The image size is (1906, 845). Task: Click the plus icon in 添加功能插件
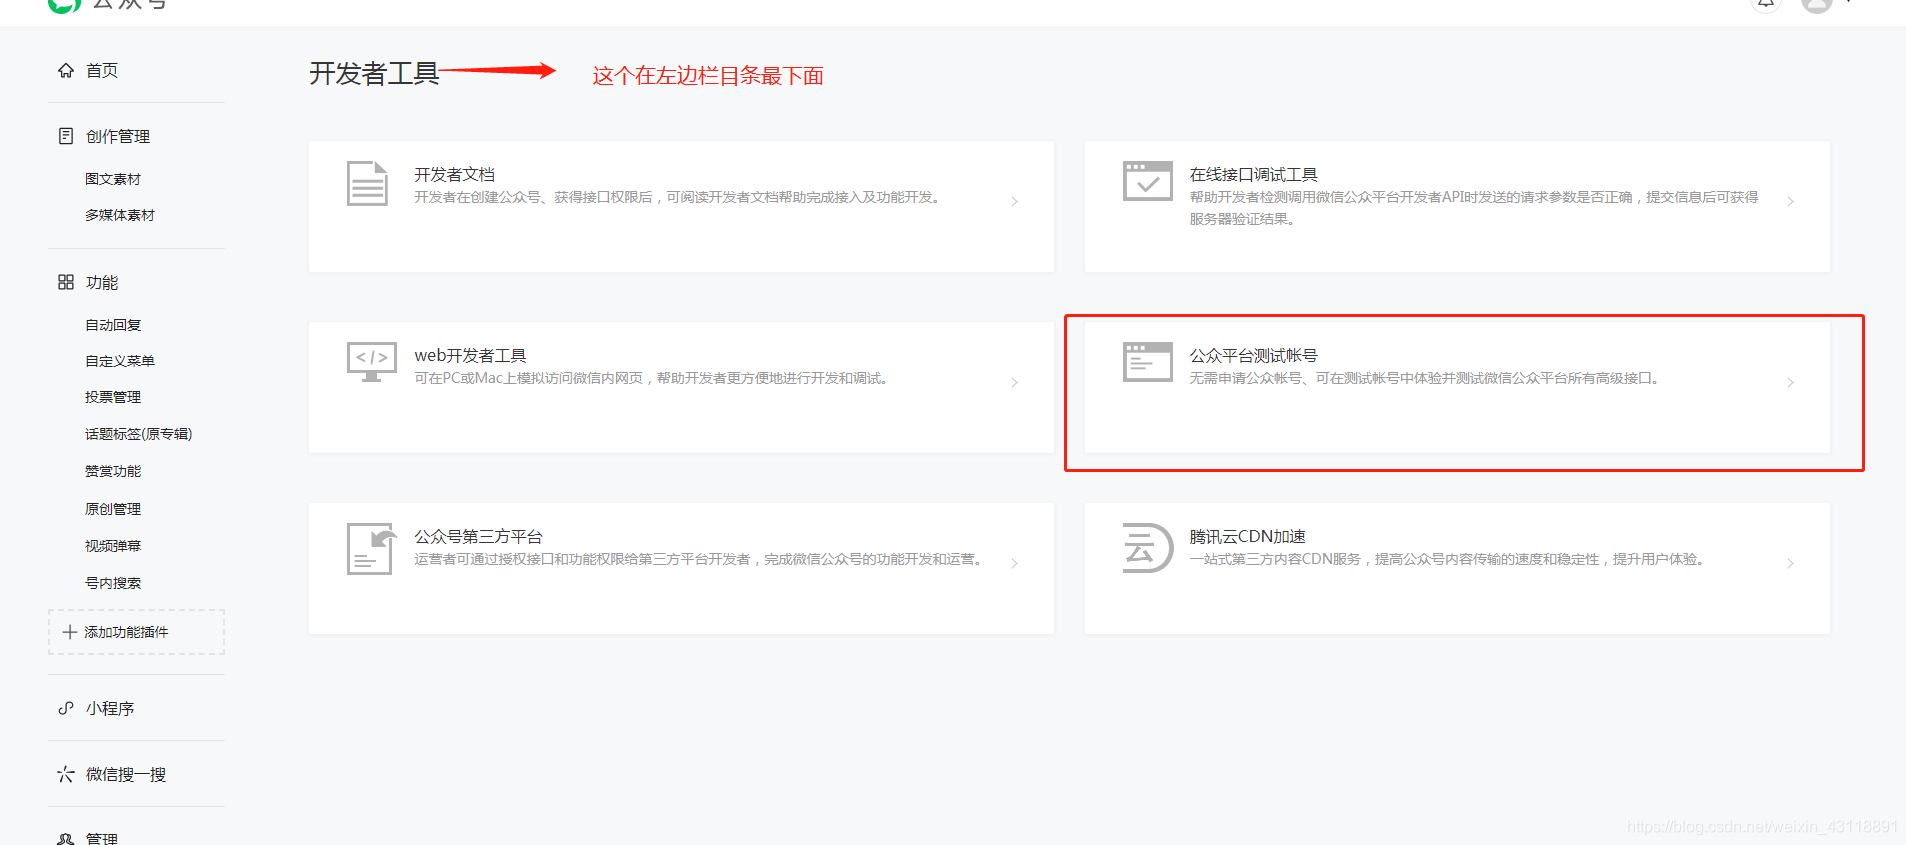pyautogui.click(x=70, y=632)
